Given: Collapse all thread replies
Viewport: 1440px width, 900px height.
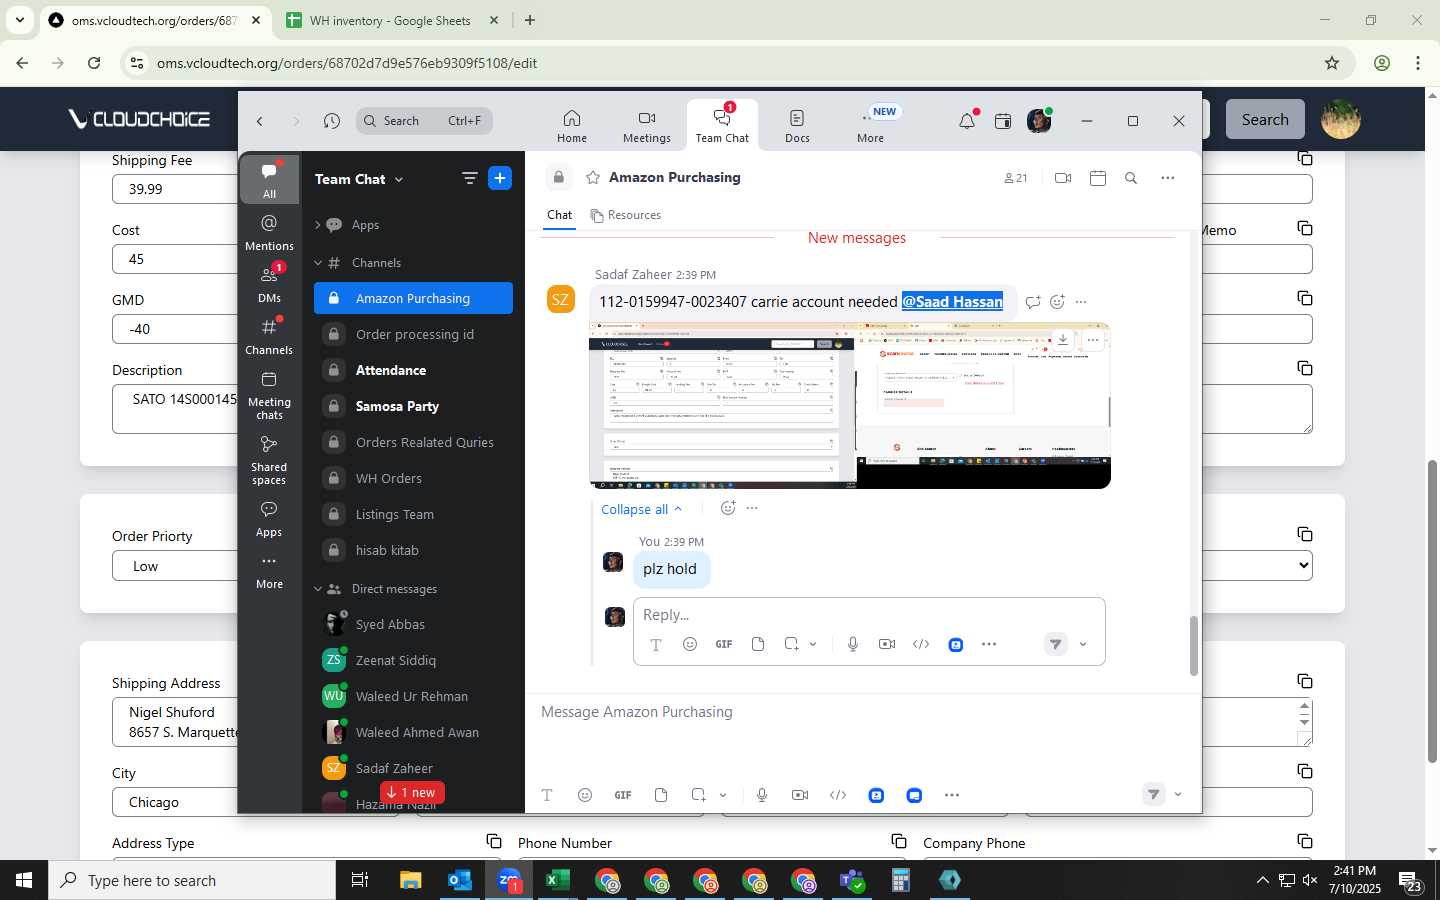Looking at the screenshot, I should click(641, 509).
